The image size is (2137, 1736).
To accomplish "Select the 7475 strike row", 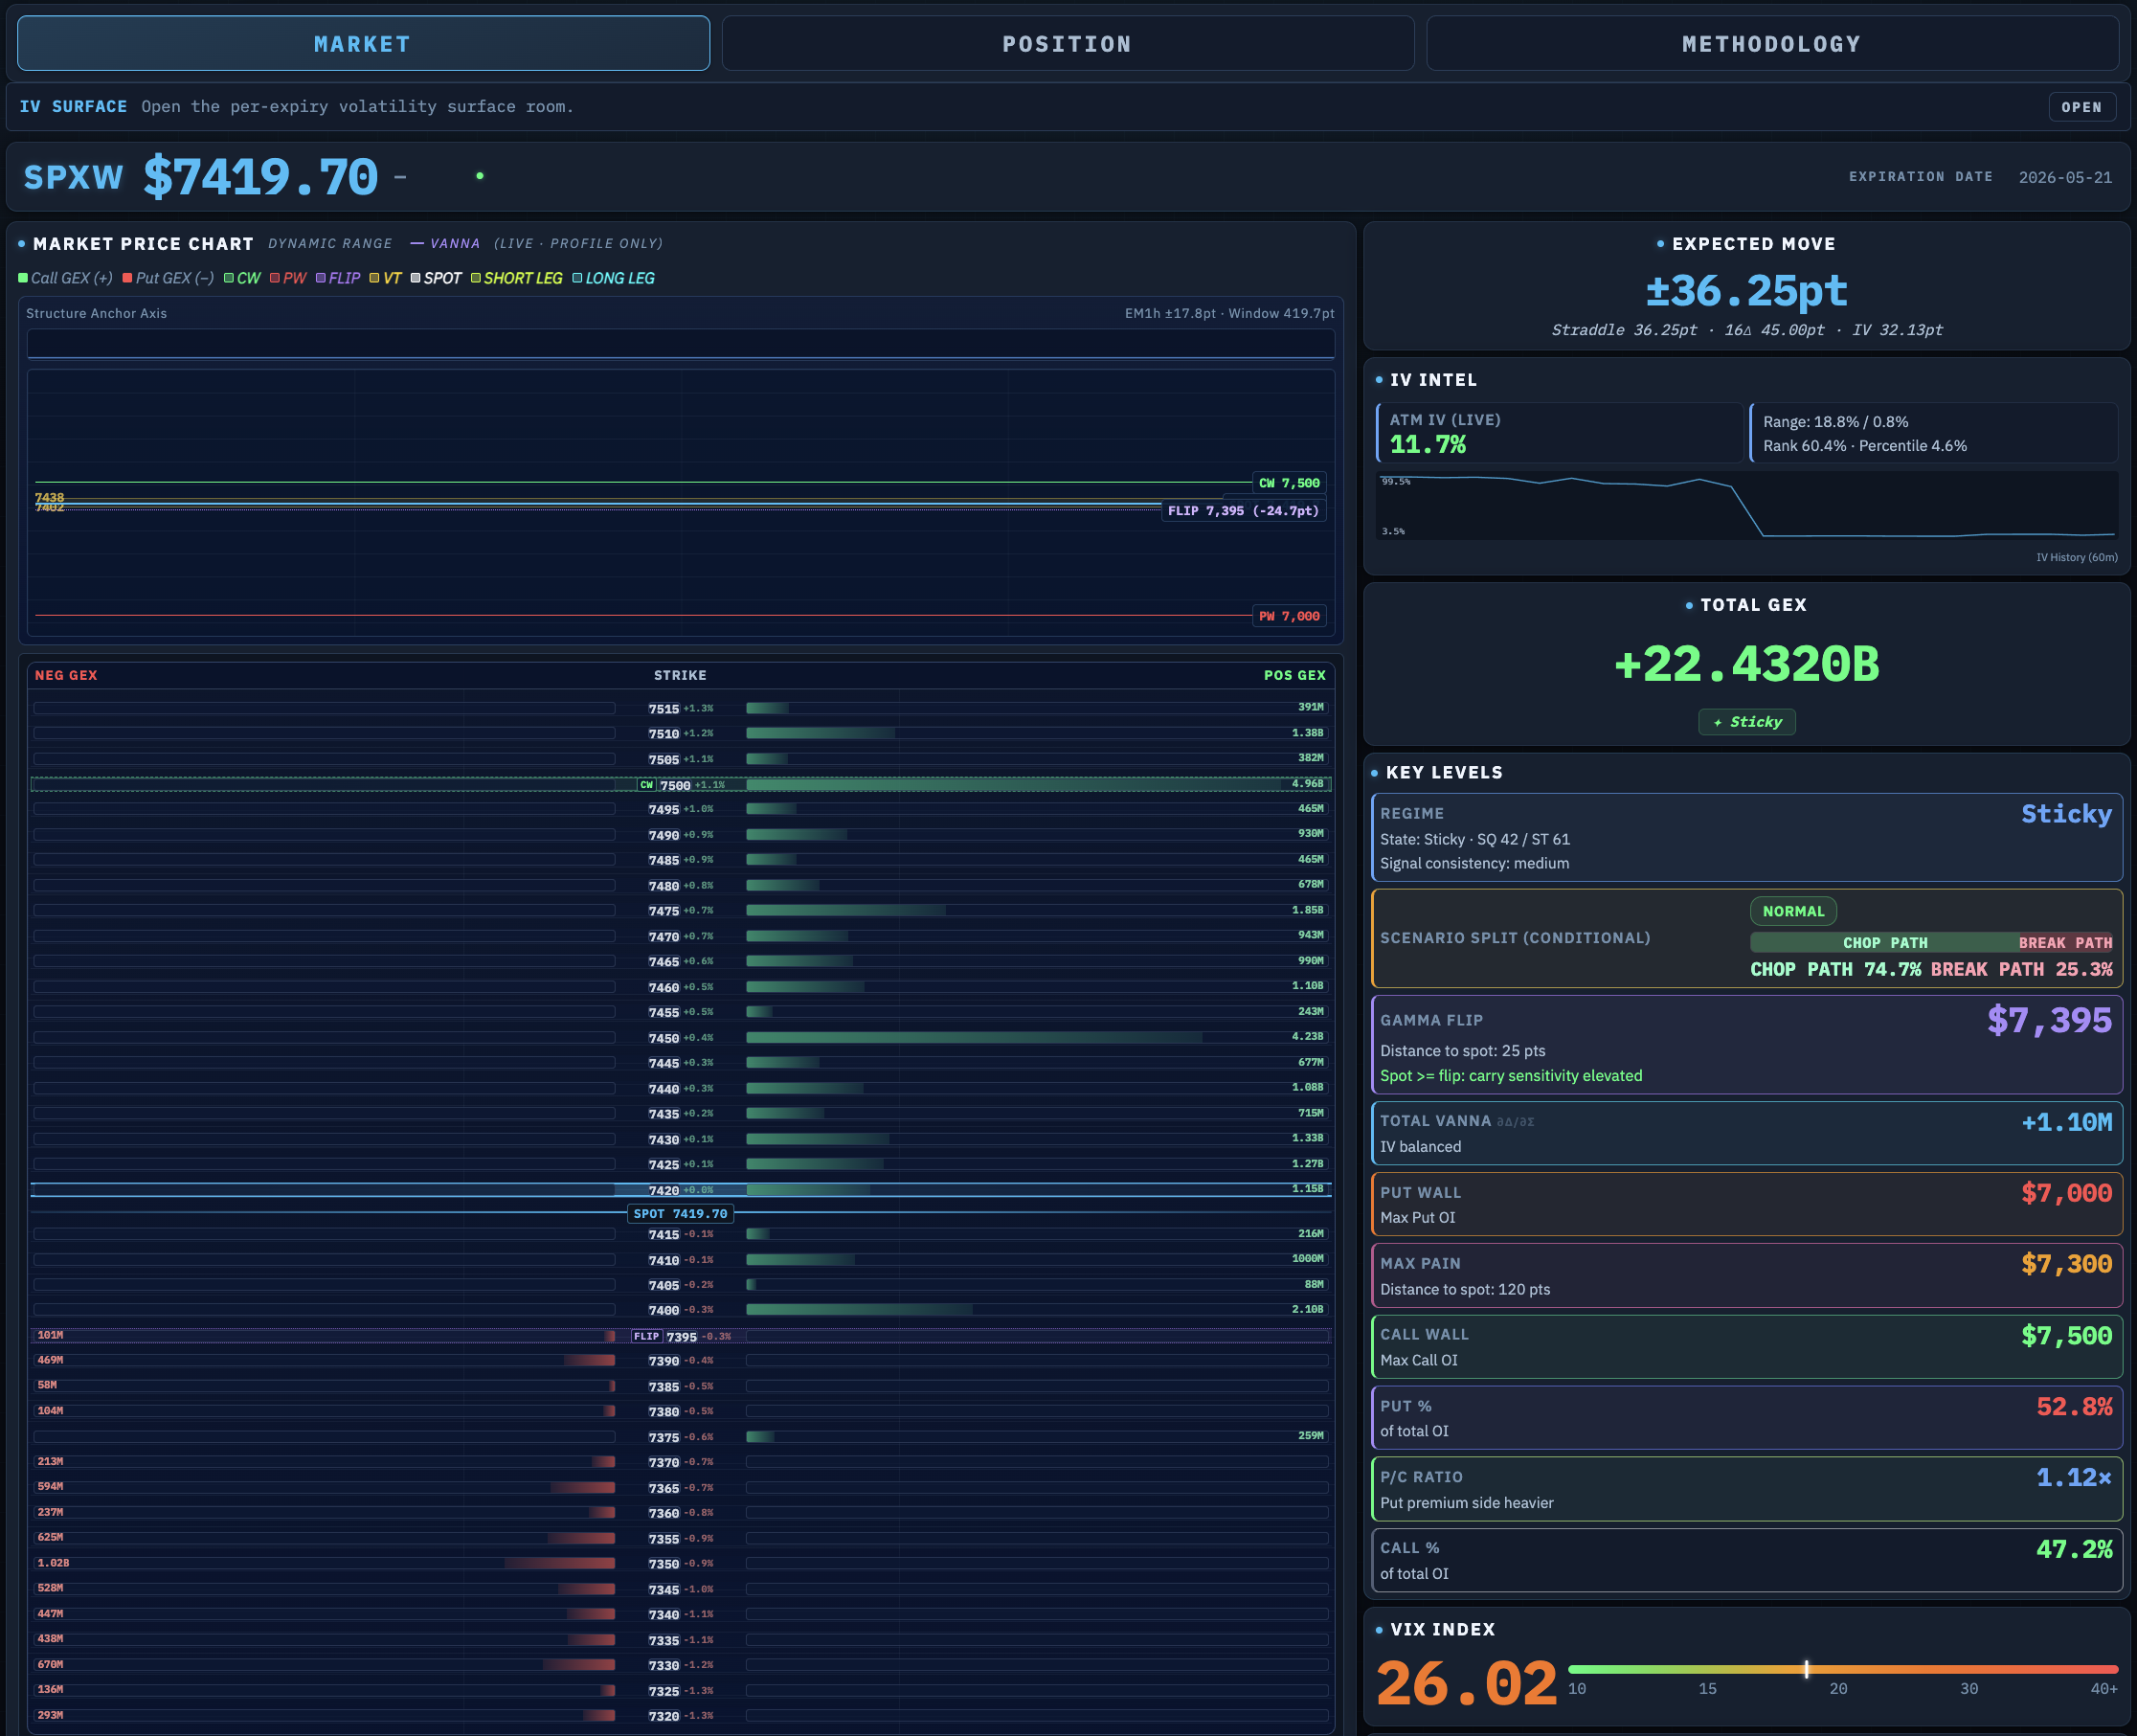I will (x=681, y=911).
